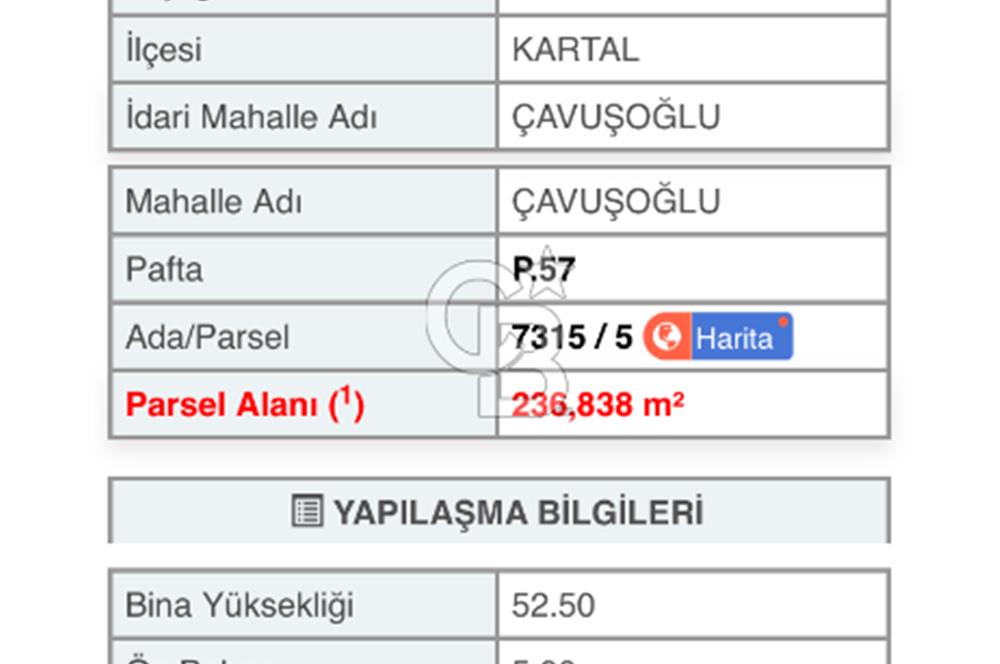Select the parcel area value 236,838 m²
Viewport: 1000px width, 664px height.
tap(597, 404)
